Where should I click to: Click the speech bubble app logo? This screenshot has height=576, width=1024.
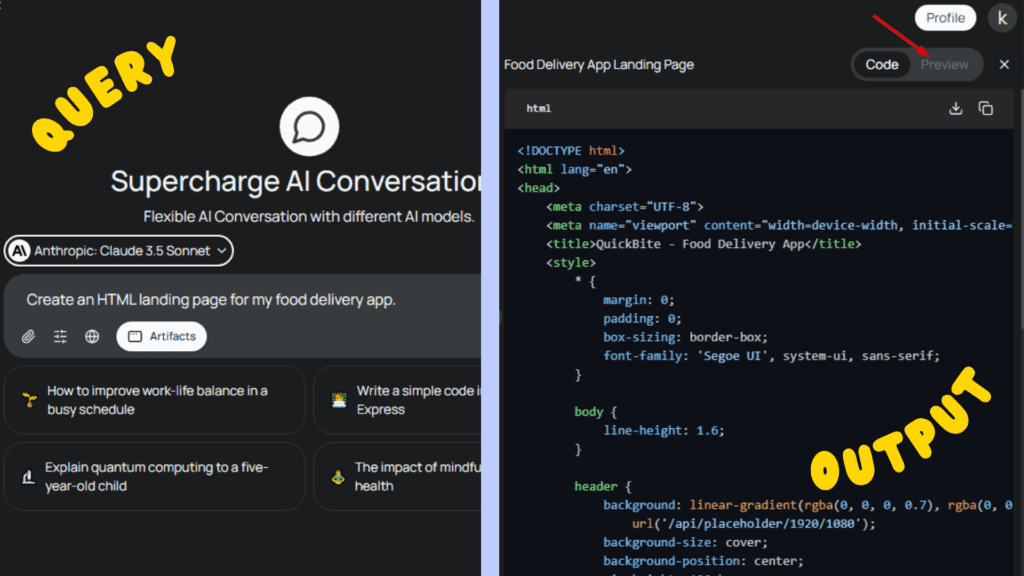[309, 124]
